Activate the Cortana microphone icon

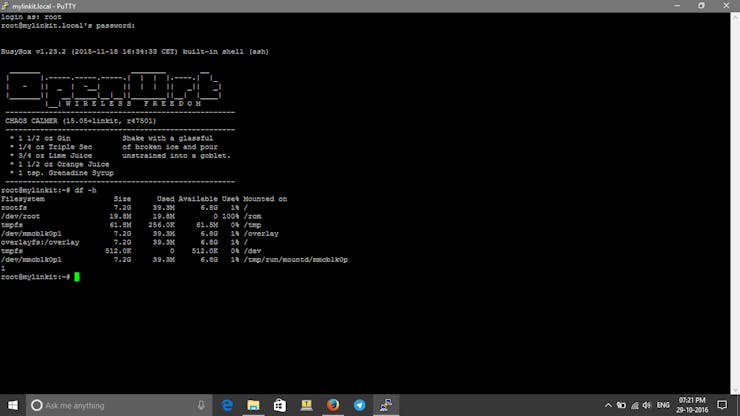201,405
